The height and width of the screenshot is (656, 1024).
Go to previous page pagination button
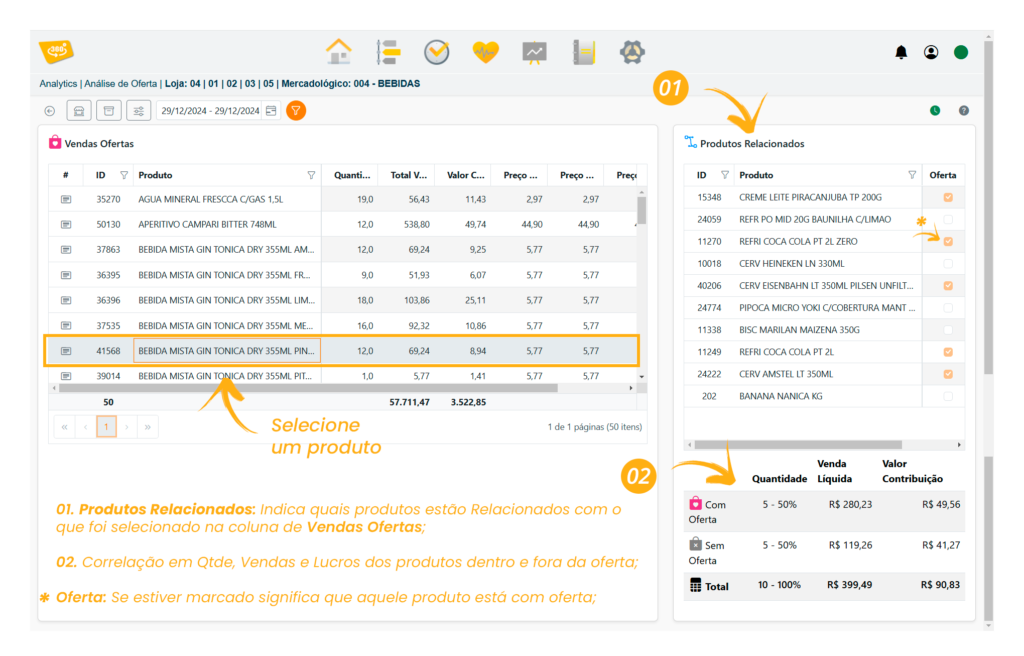tap(85, 427)
